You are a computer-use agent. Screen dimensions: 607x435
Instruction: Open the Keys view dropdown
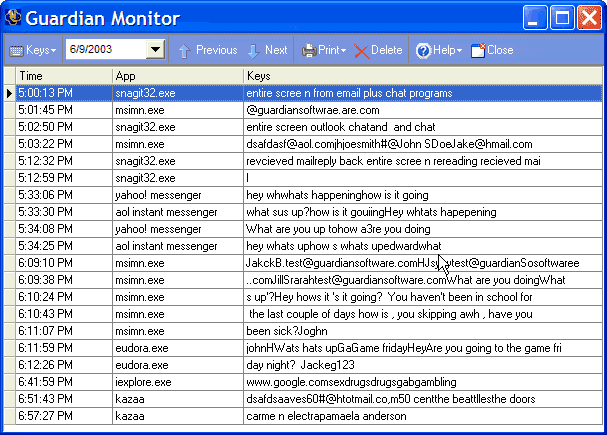click(33, 50)
